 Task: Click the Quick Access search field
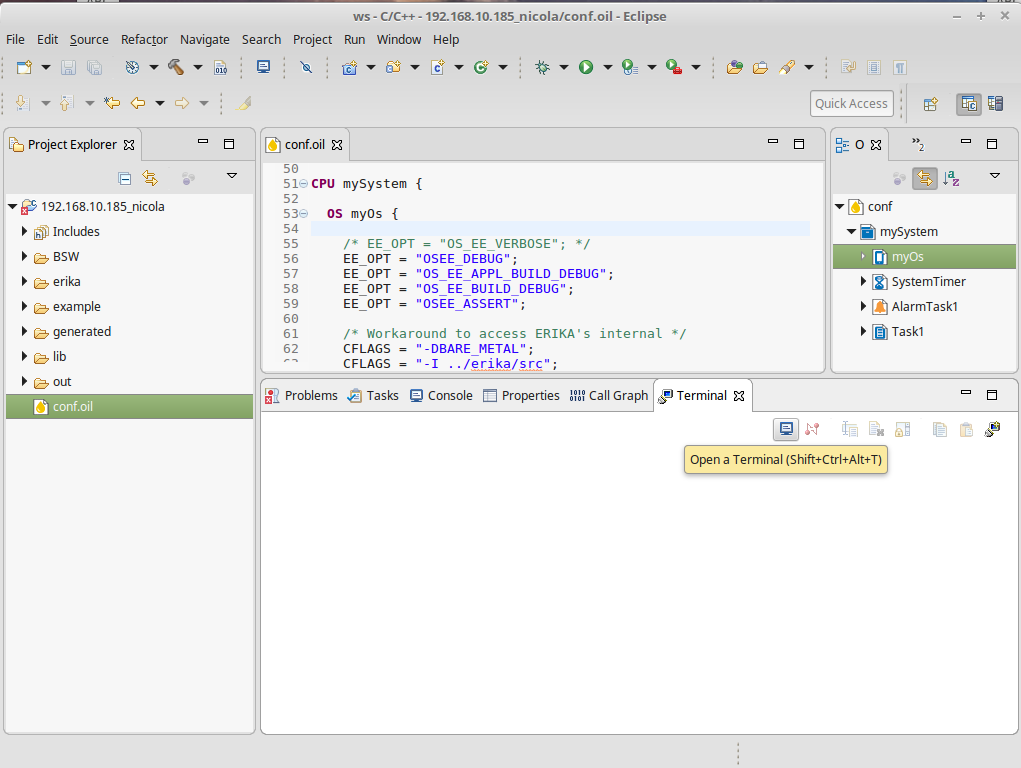click(851, 104)
